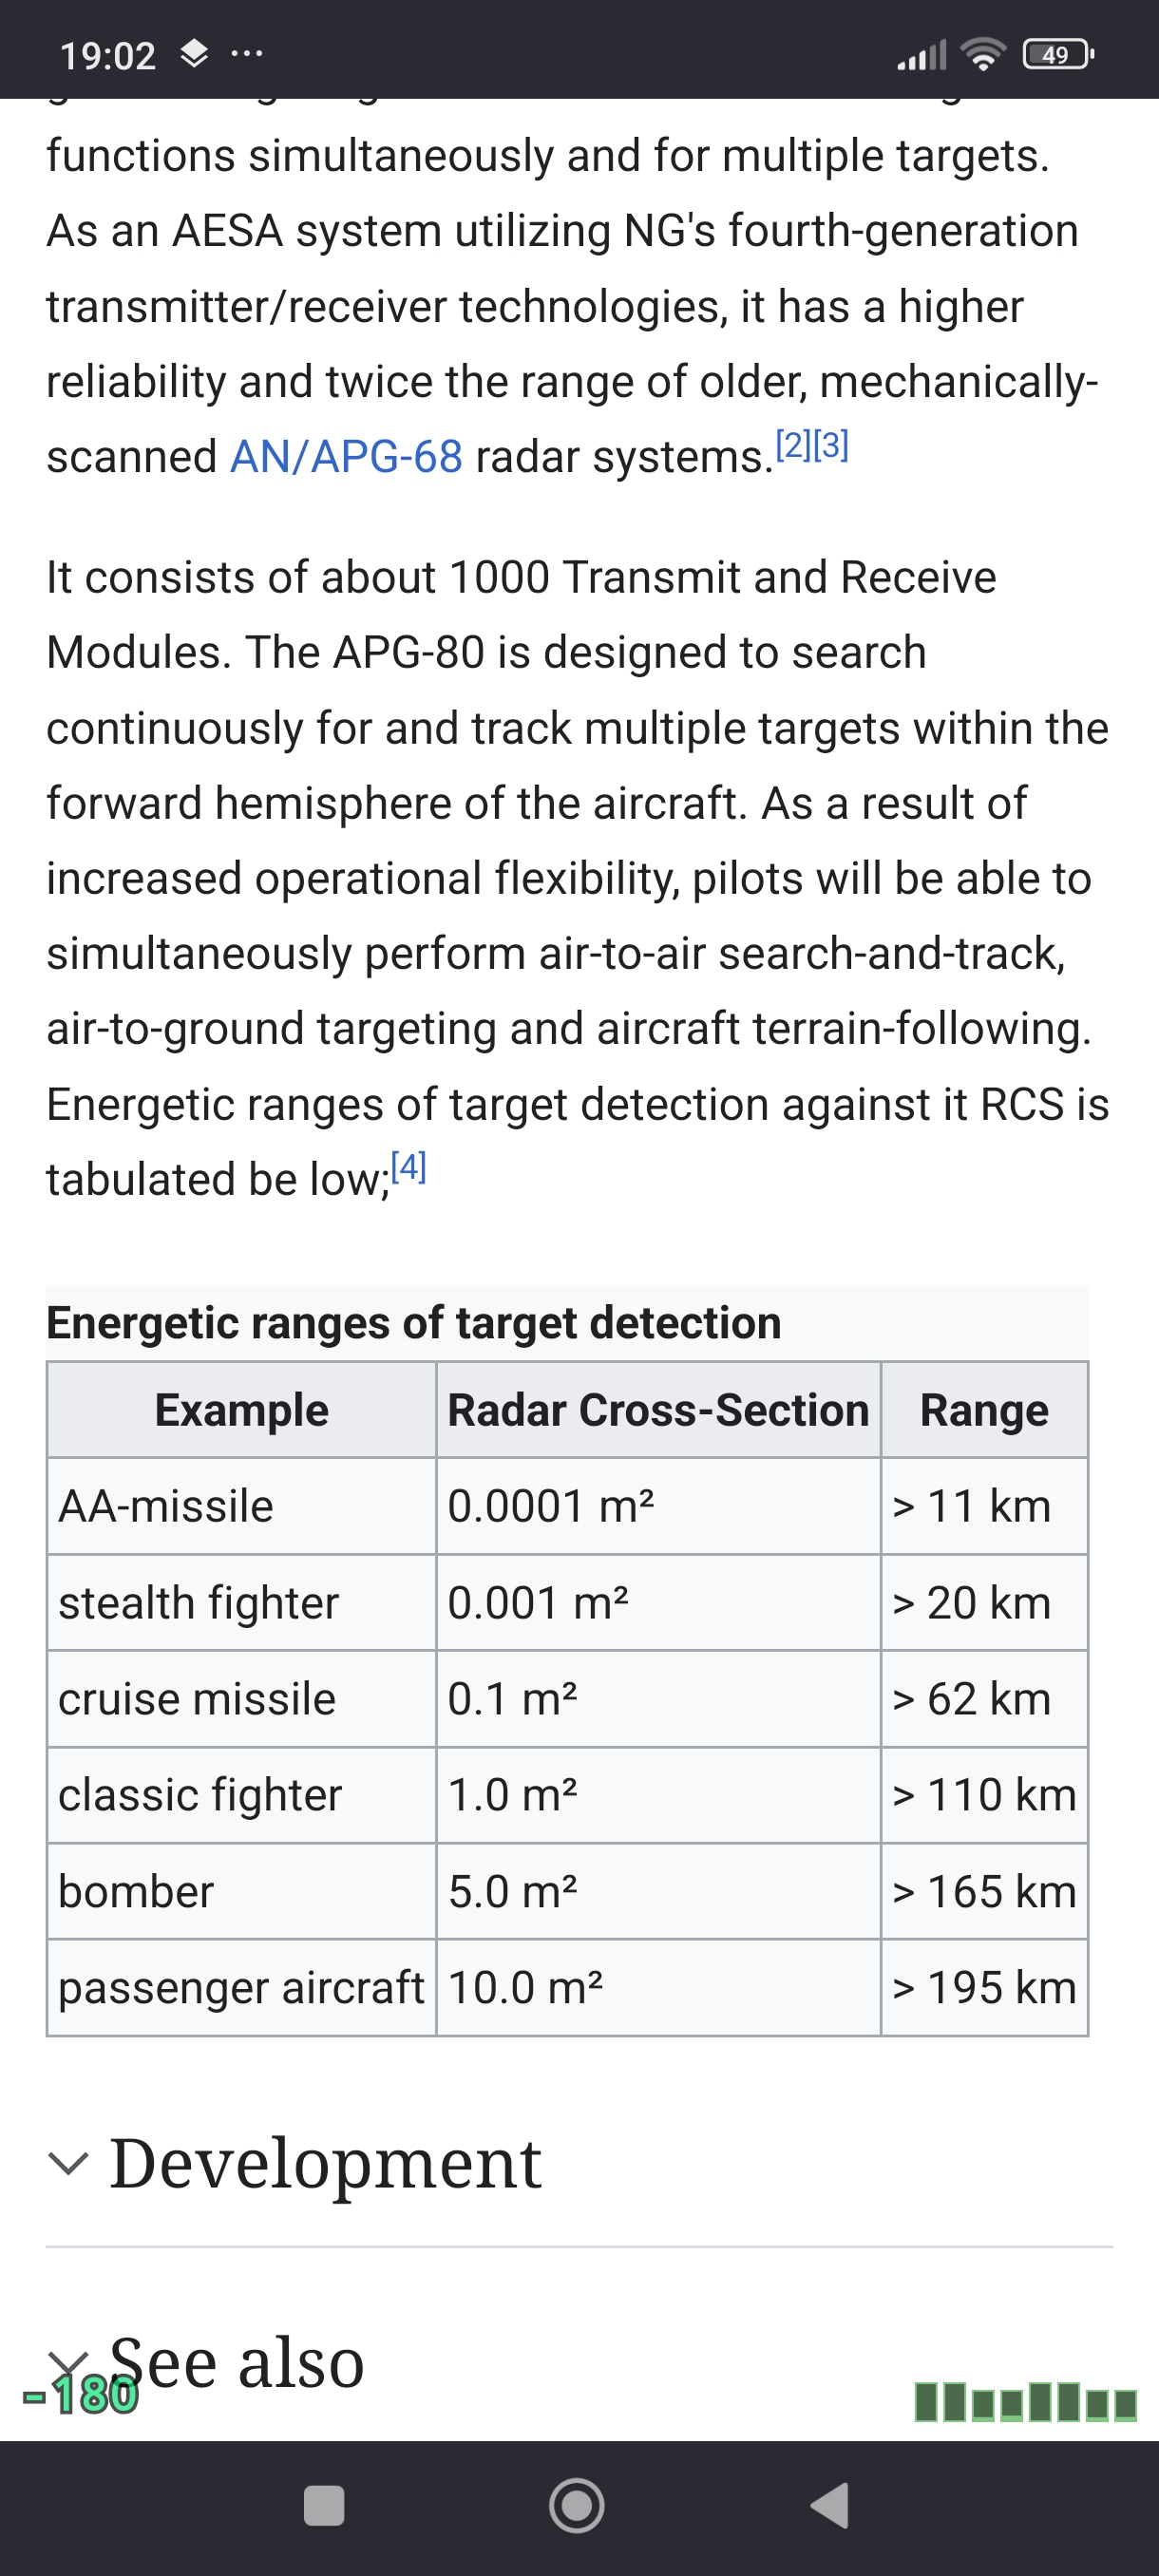Open recent apps with square button
Screen dimensions: 1159x2576
(324, 2506)
